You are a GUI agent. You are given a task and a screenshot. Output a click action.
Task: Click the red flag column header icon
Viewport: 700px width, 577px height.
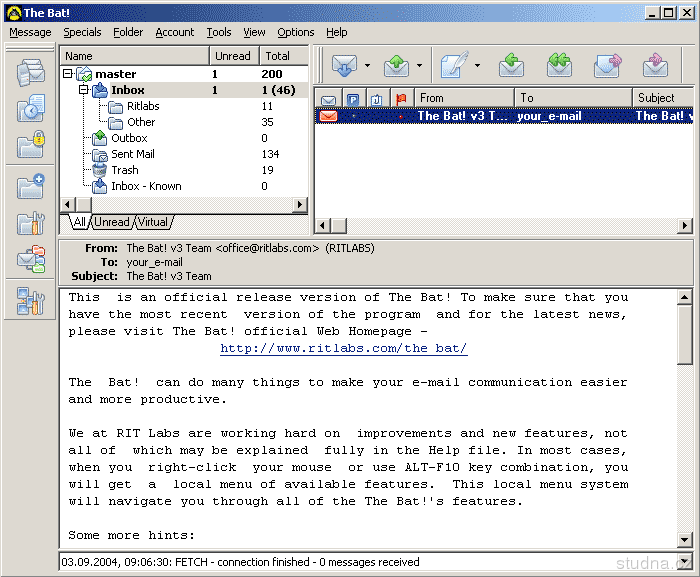[401, 99]
